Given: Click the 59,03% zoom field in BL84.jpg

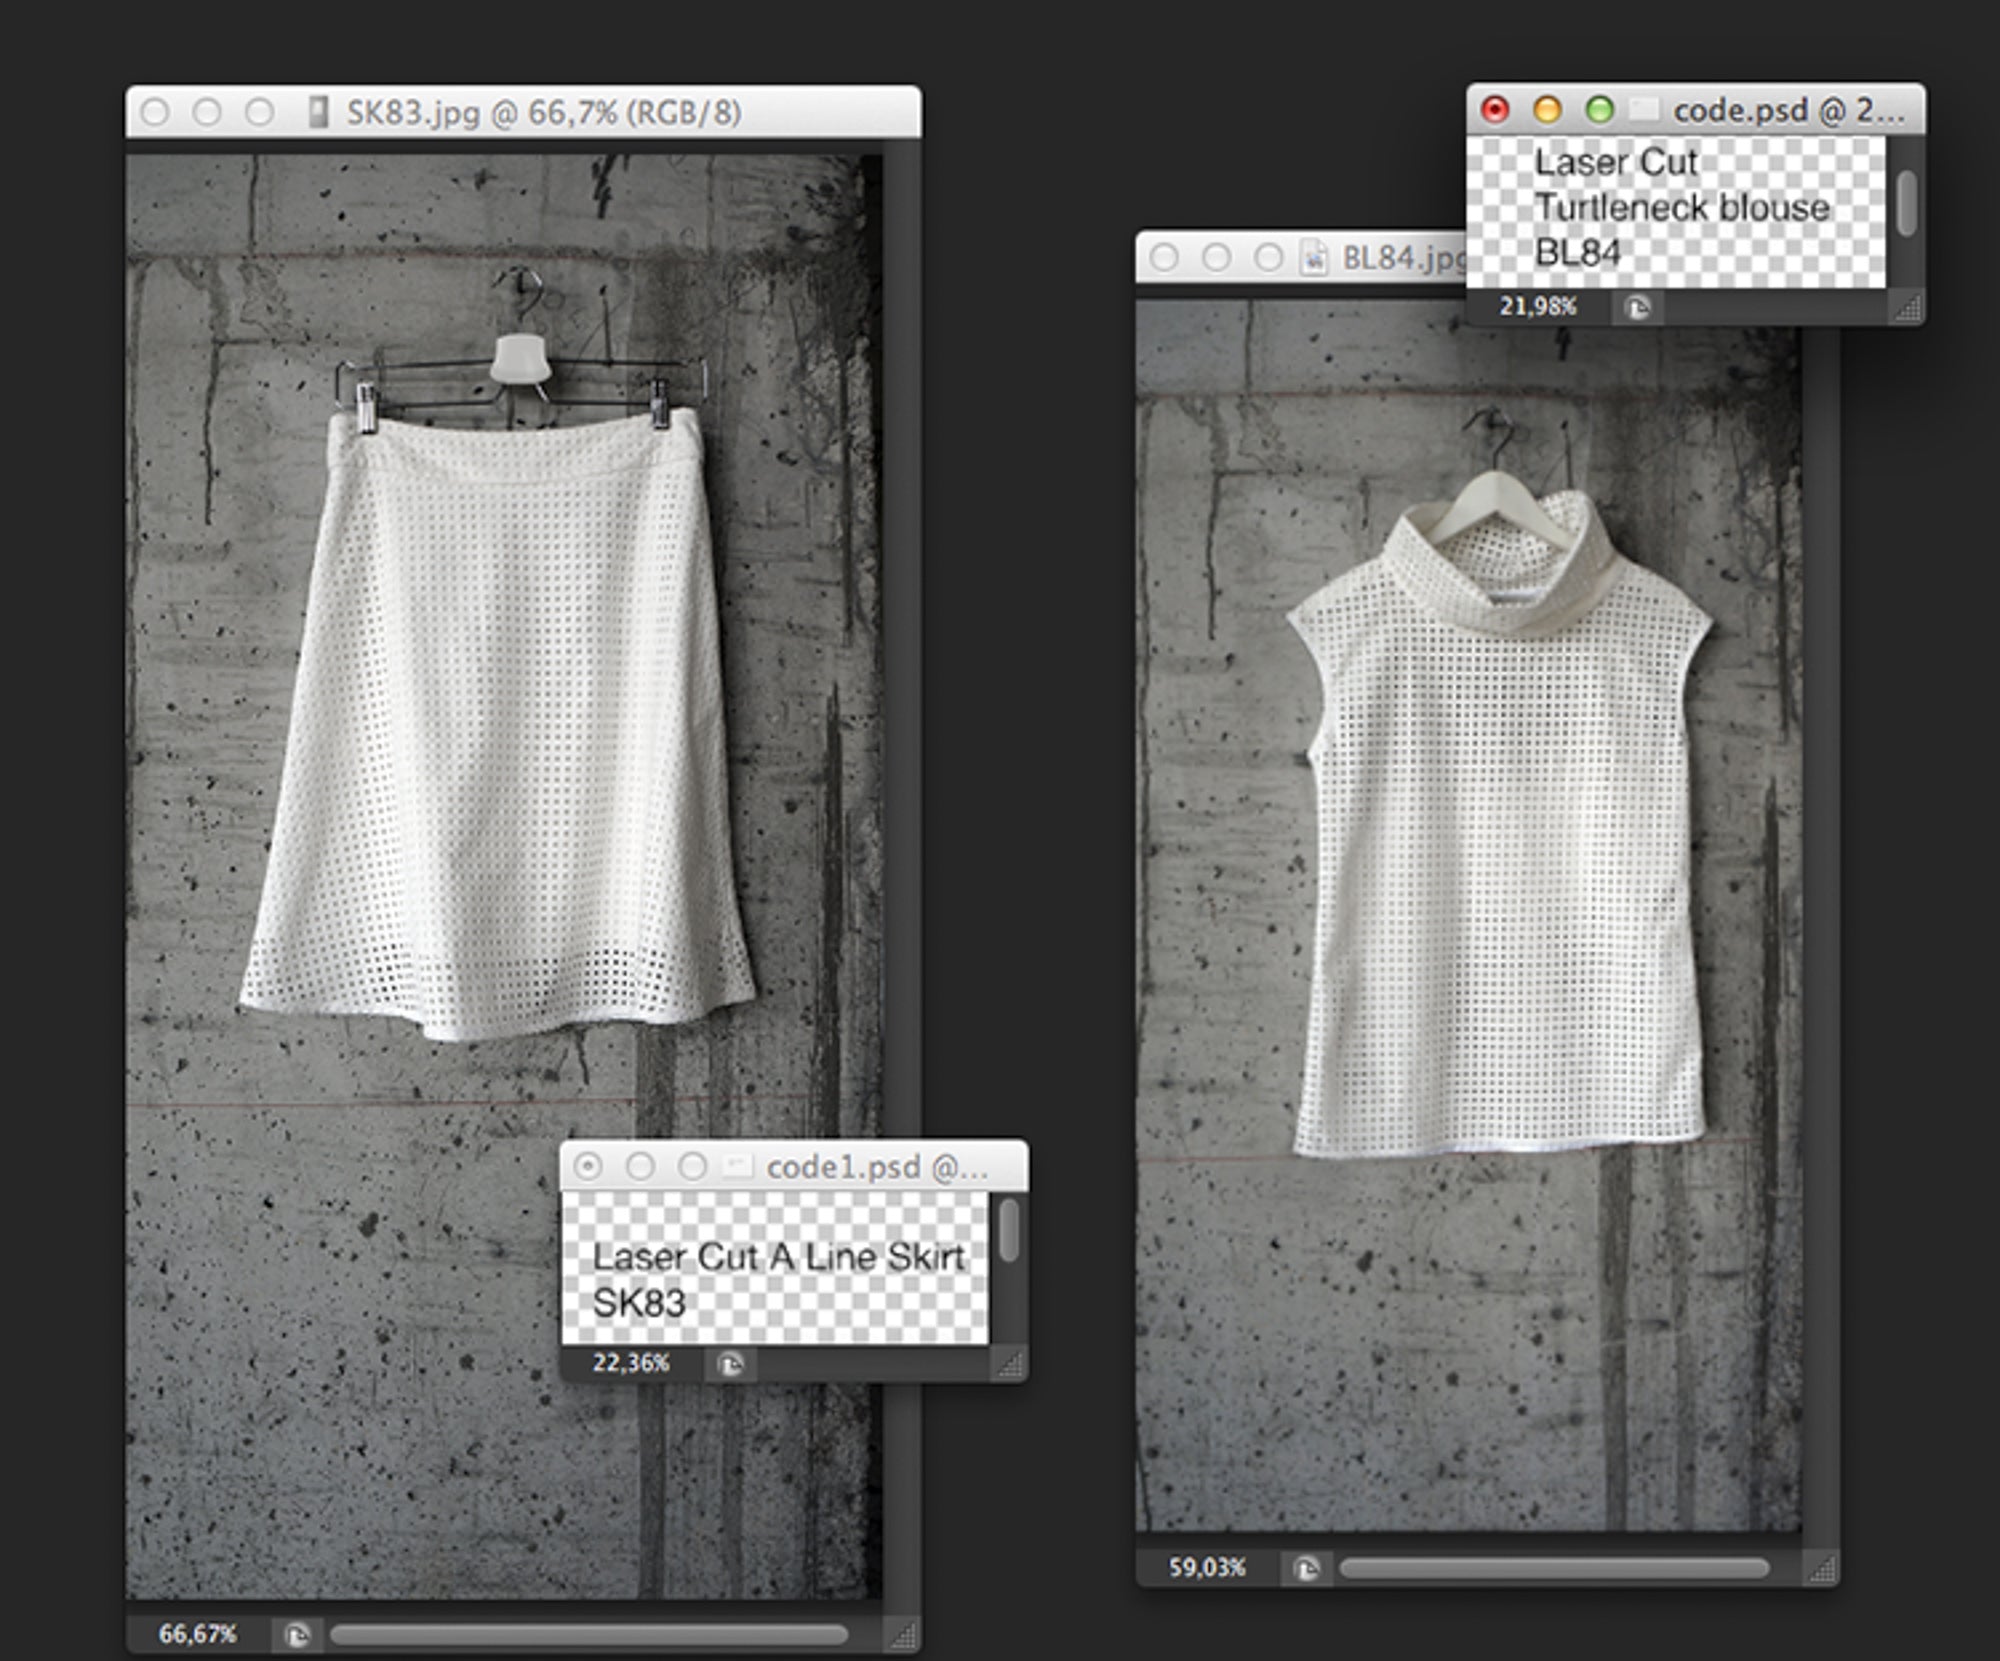Looking at the screenshot, I should pos(1207,1567).
